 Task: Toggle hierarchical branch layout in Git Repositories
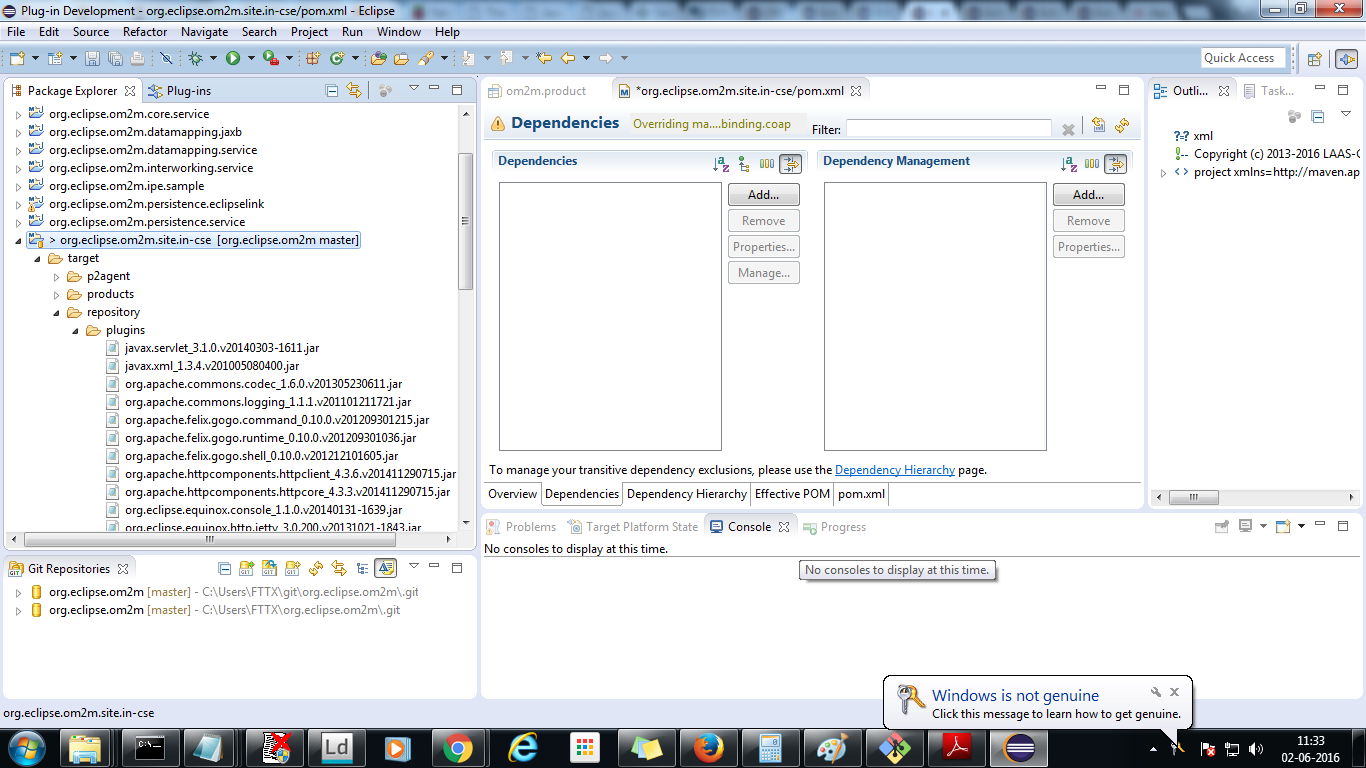coord(362,569)
